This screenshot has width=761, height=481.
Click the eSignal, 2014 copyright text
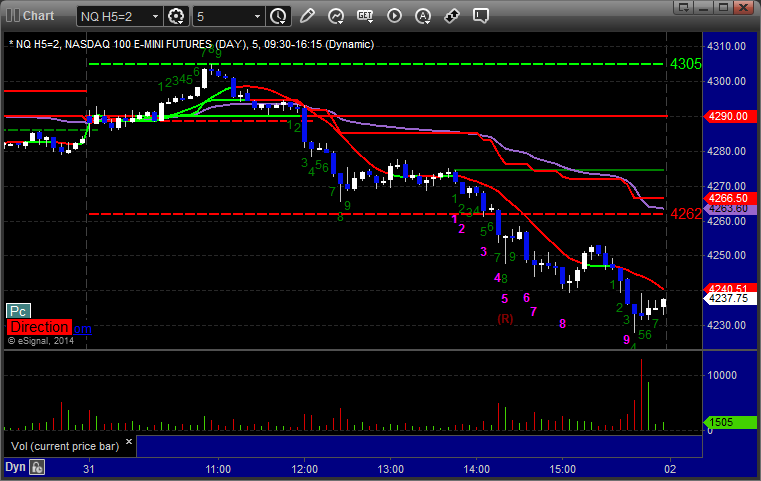pos(41,341)
